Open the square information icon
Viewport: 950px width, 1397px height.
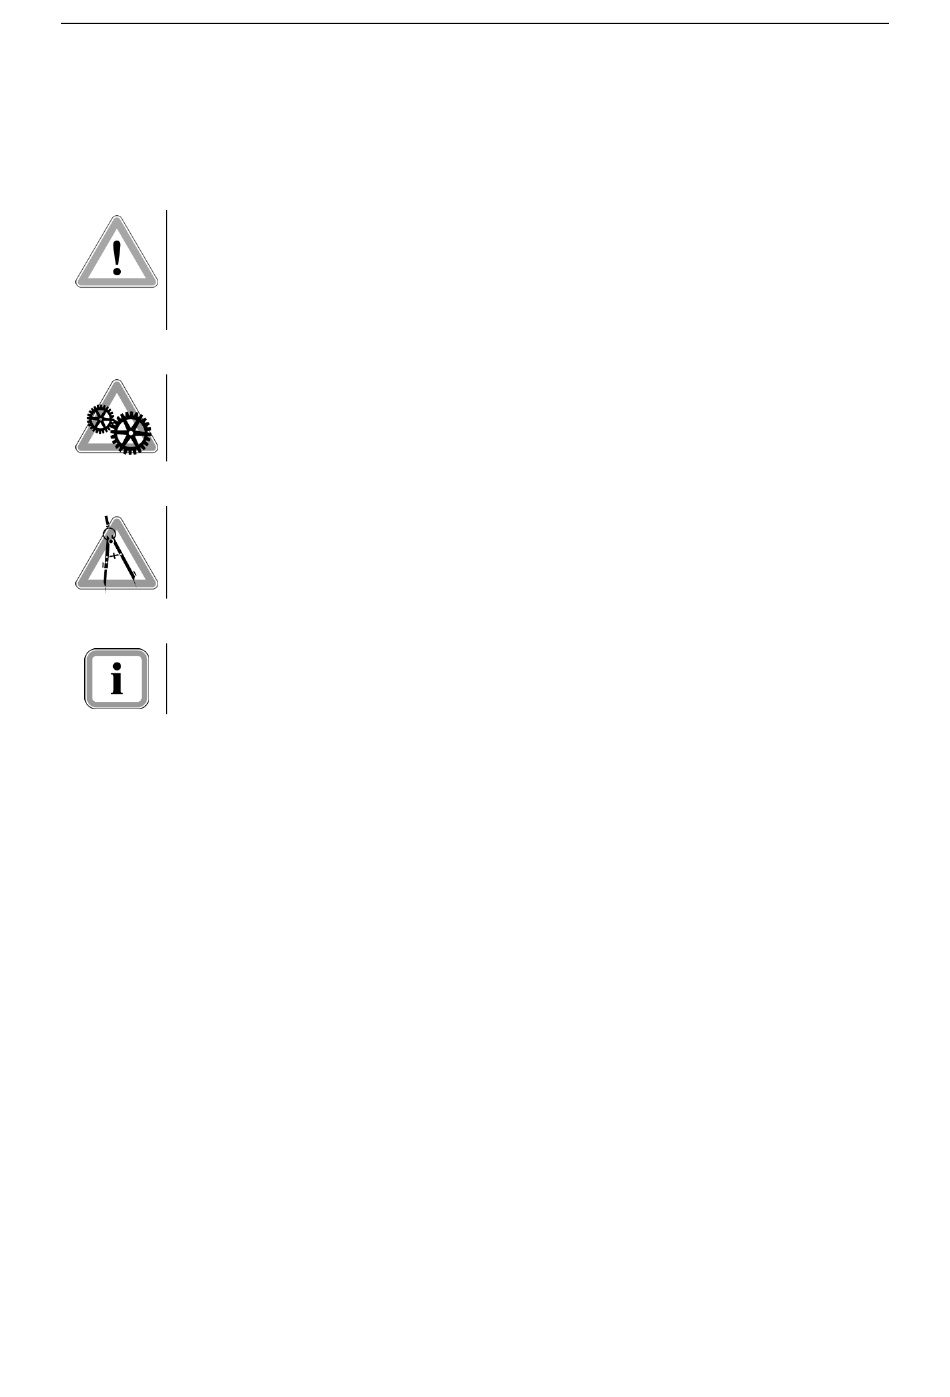pos(117,679)
